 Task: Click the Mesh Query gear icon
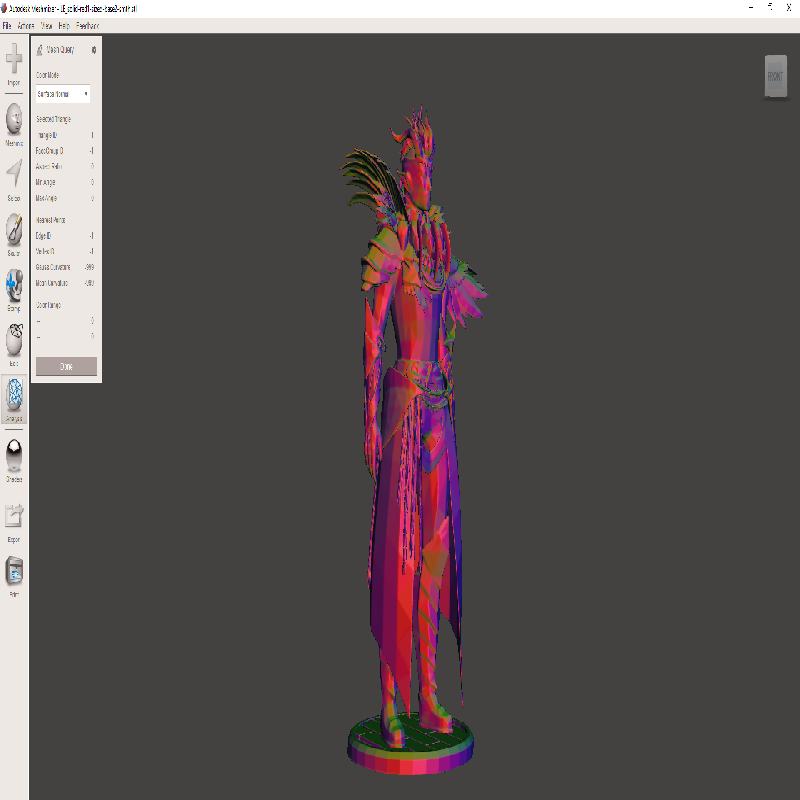pos(94,49)
